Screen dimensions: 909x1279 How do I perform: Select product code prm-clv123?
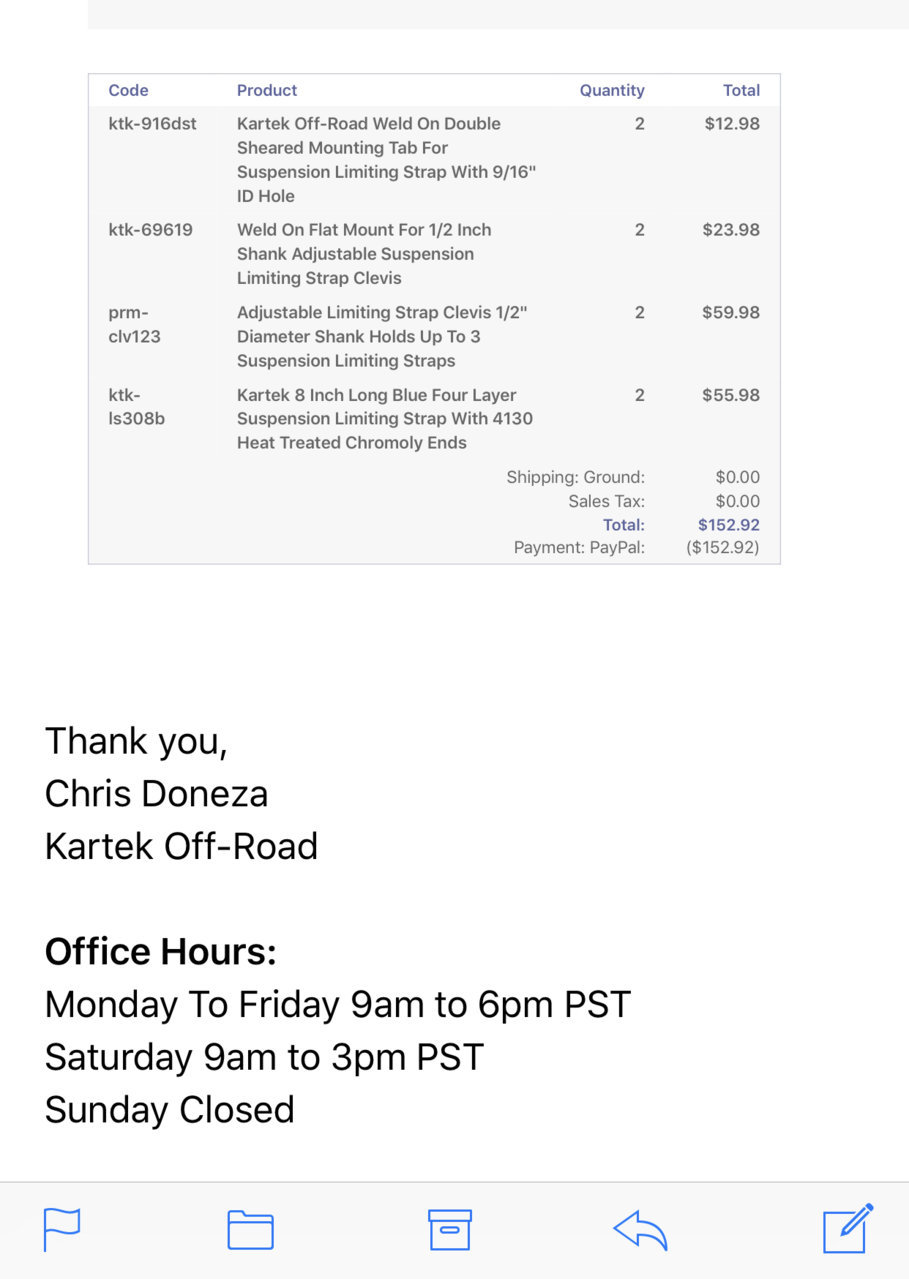click(x=135, y=324)
